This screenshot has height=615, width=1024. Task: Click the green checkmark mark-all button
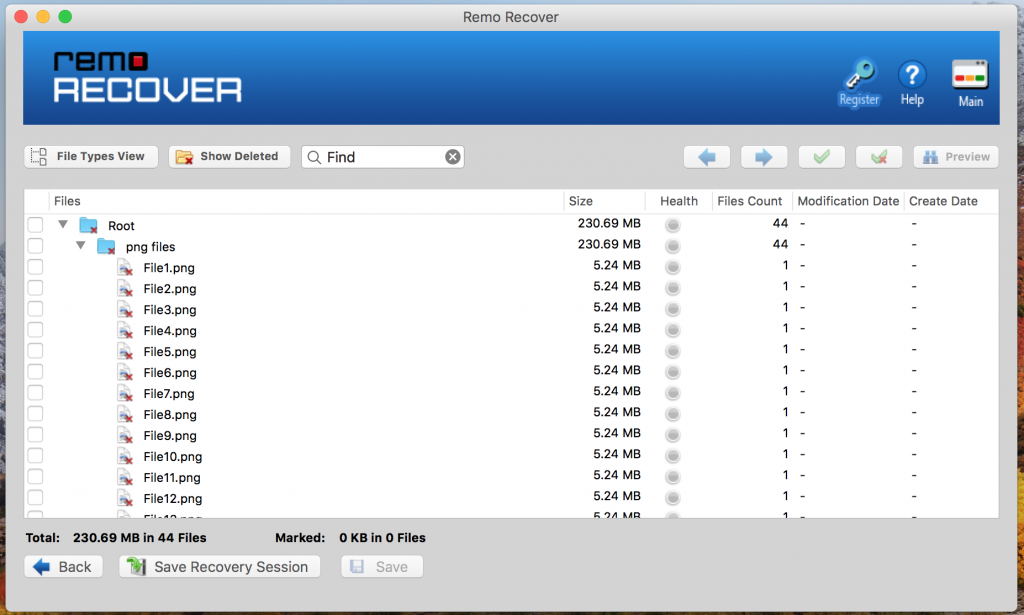click(822, 157)
